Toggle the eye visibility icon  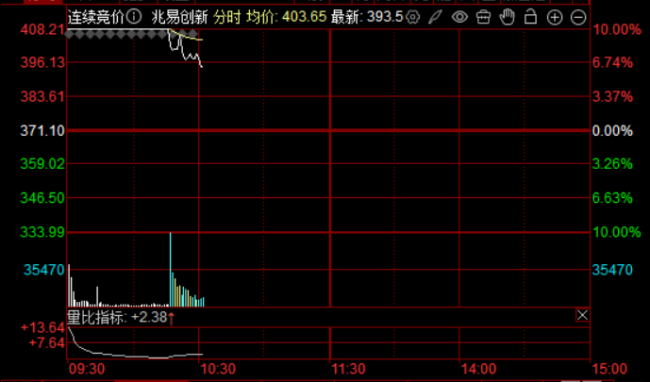[460, 17]
